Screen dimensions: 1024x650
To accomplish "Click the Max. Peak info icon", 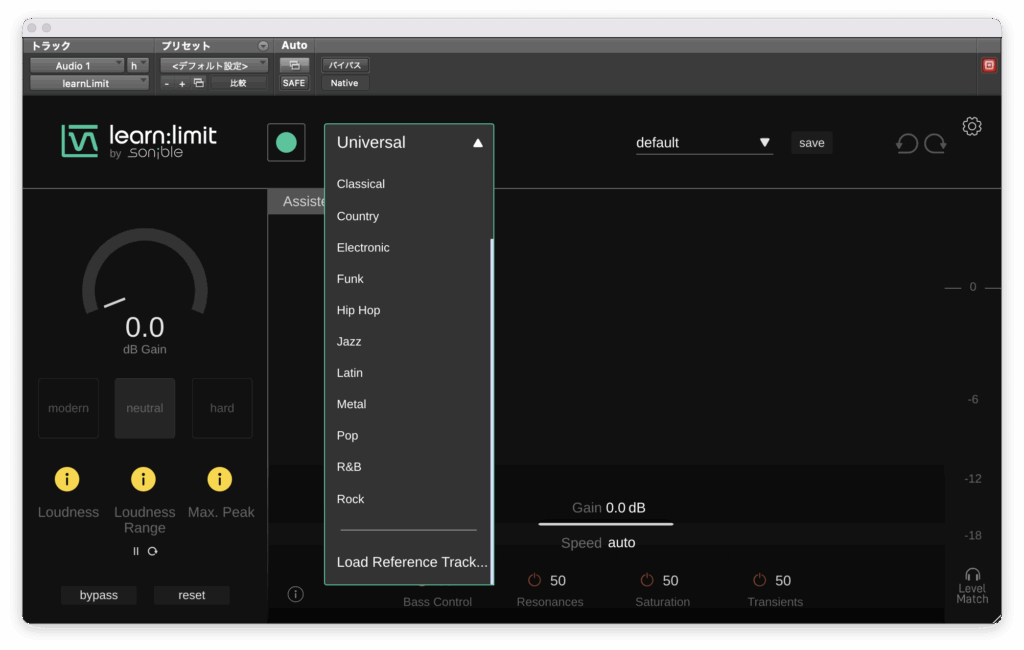I will (x=219, y=479).
